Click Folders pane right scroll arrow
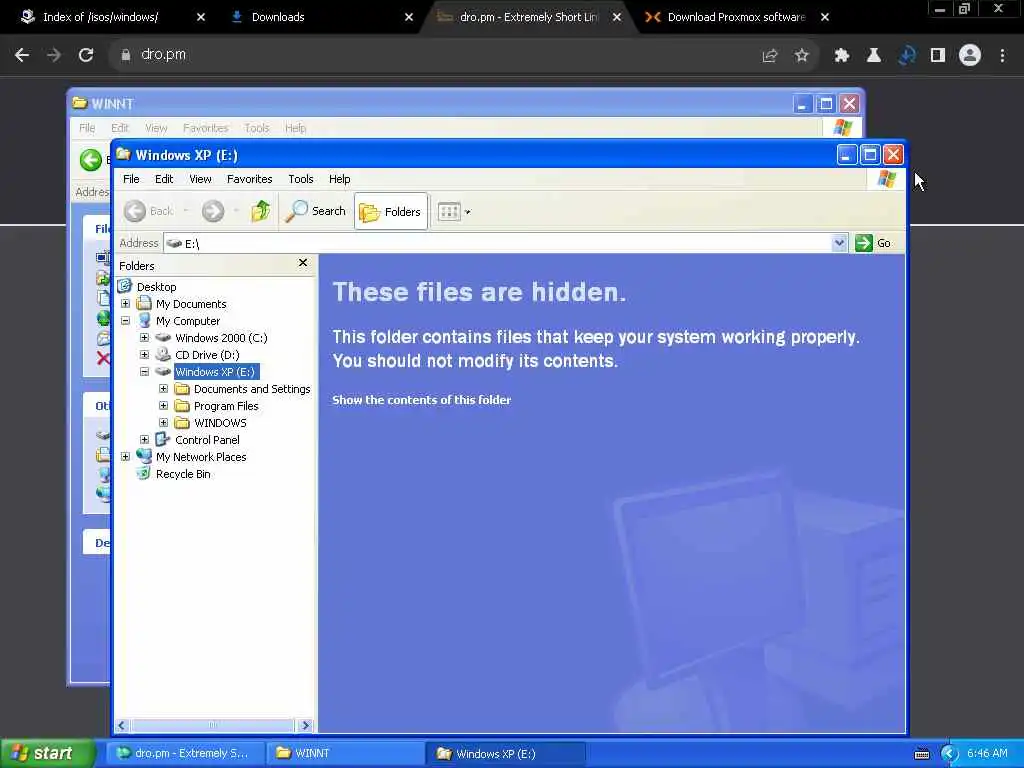Viewport: 1024px width, 768px height. point(305,726)
